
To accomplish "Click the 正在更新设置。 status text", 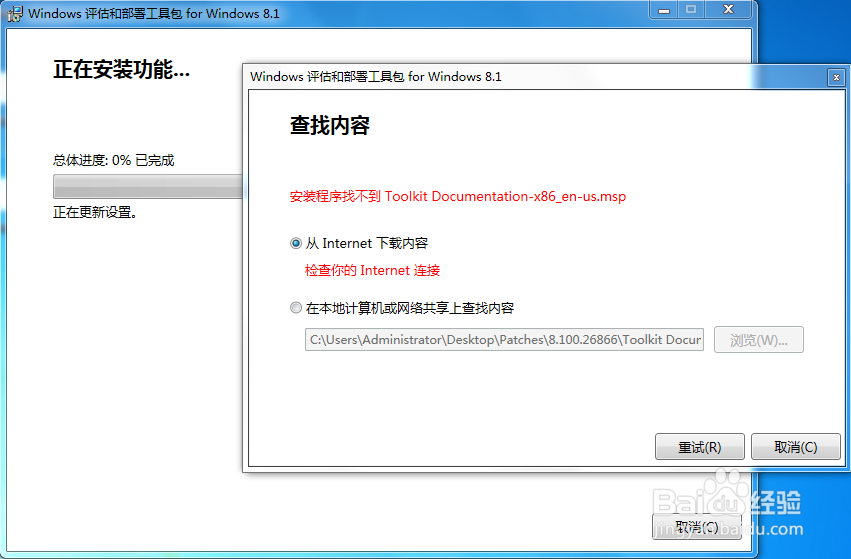I will tap(95, 212).
